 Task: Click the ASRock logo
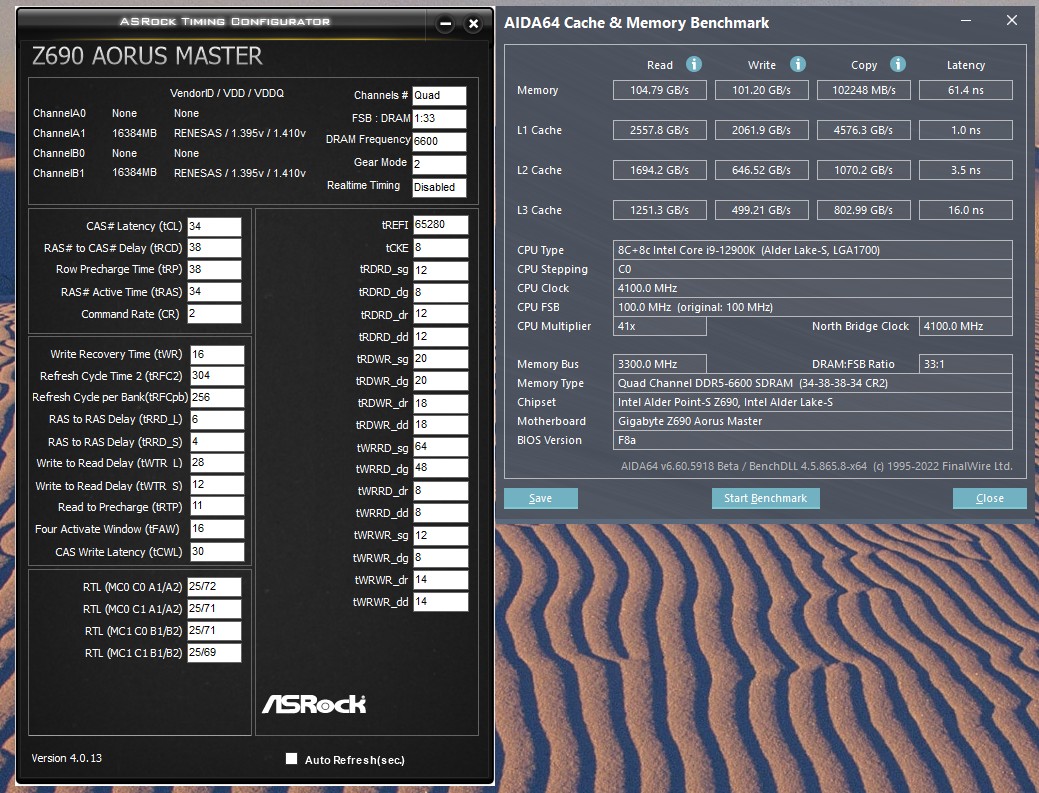[314, 704]
